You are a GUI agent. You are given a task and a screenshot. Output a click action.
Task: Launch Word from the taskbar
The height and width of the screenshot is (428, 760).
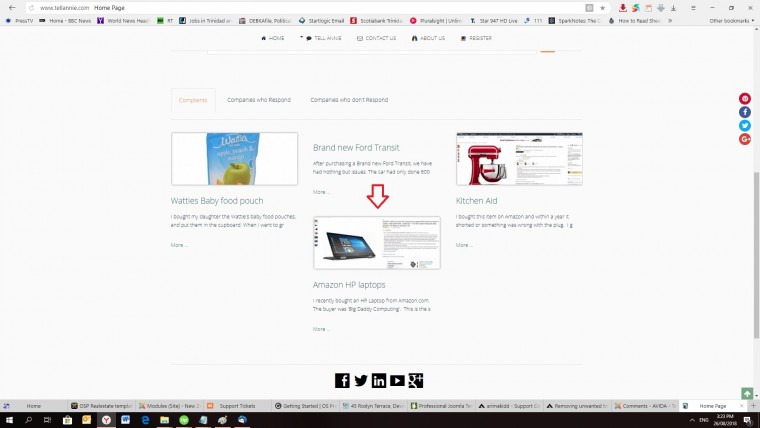125,420
